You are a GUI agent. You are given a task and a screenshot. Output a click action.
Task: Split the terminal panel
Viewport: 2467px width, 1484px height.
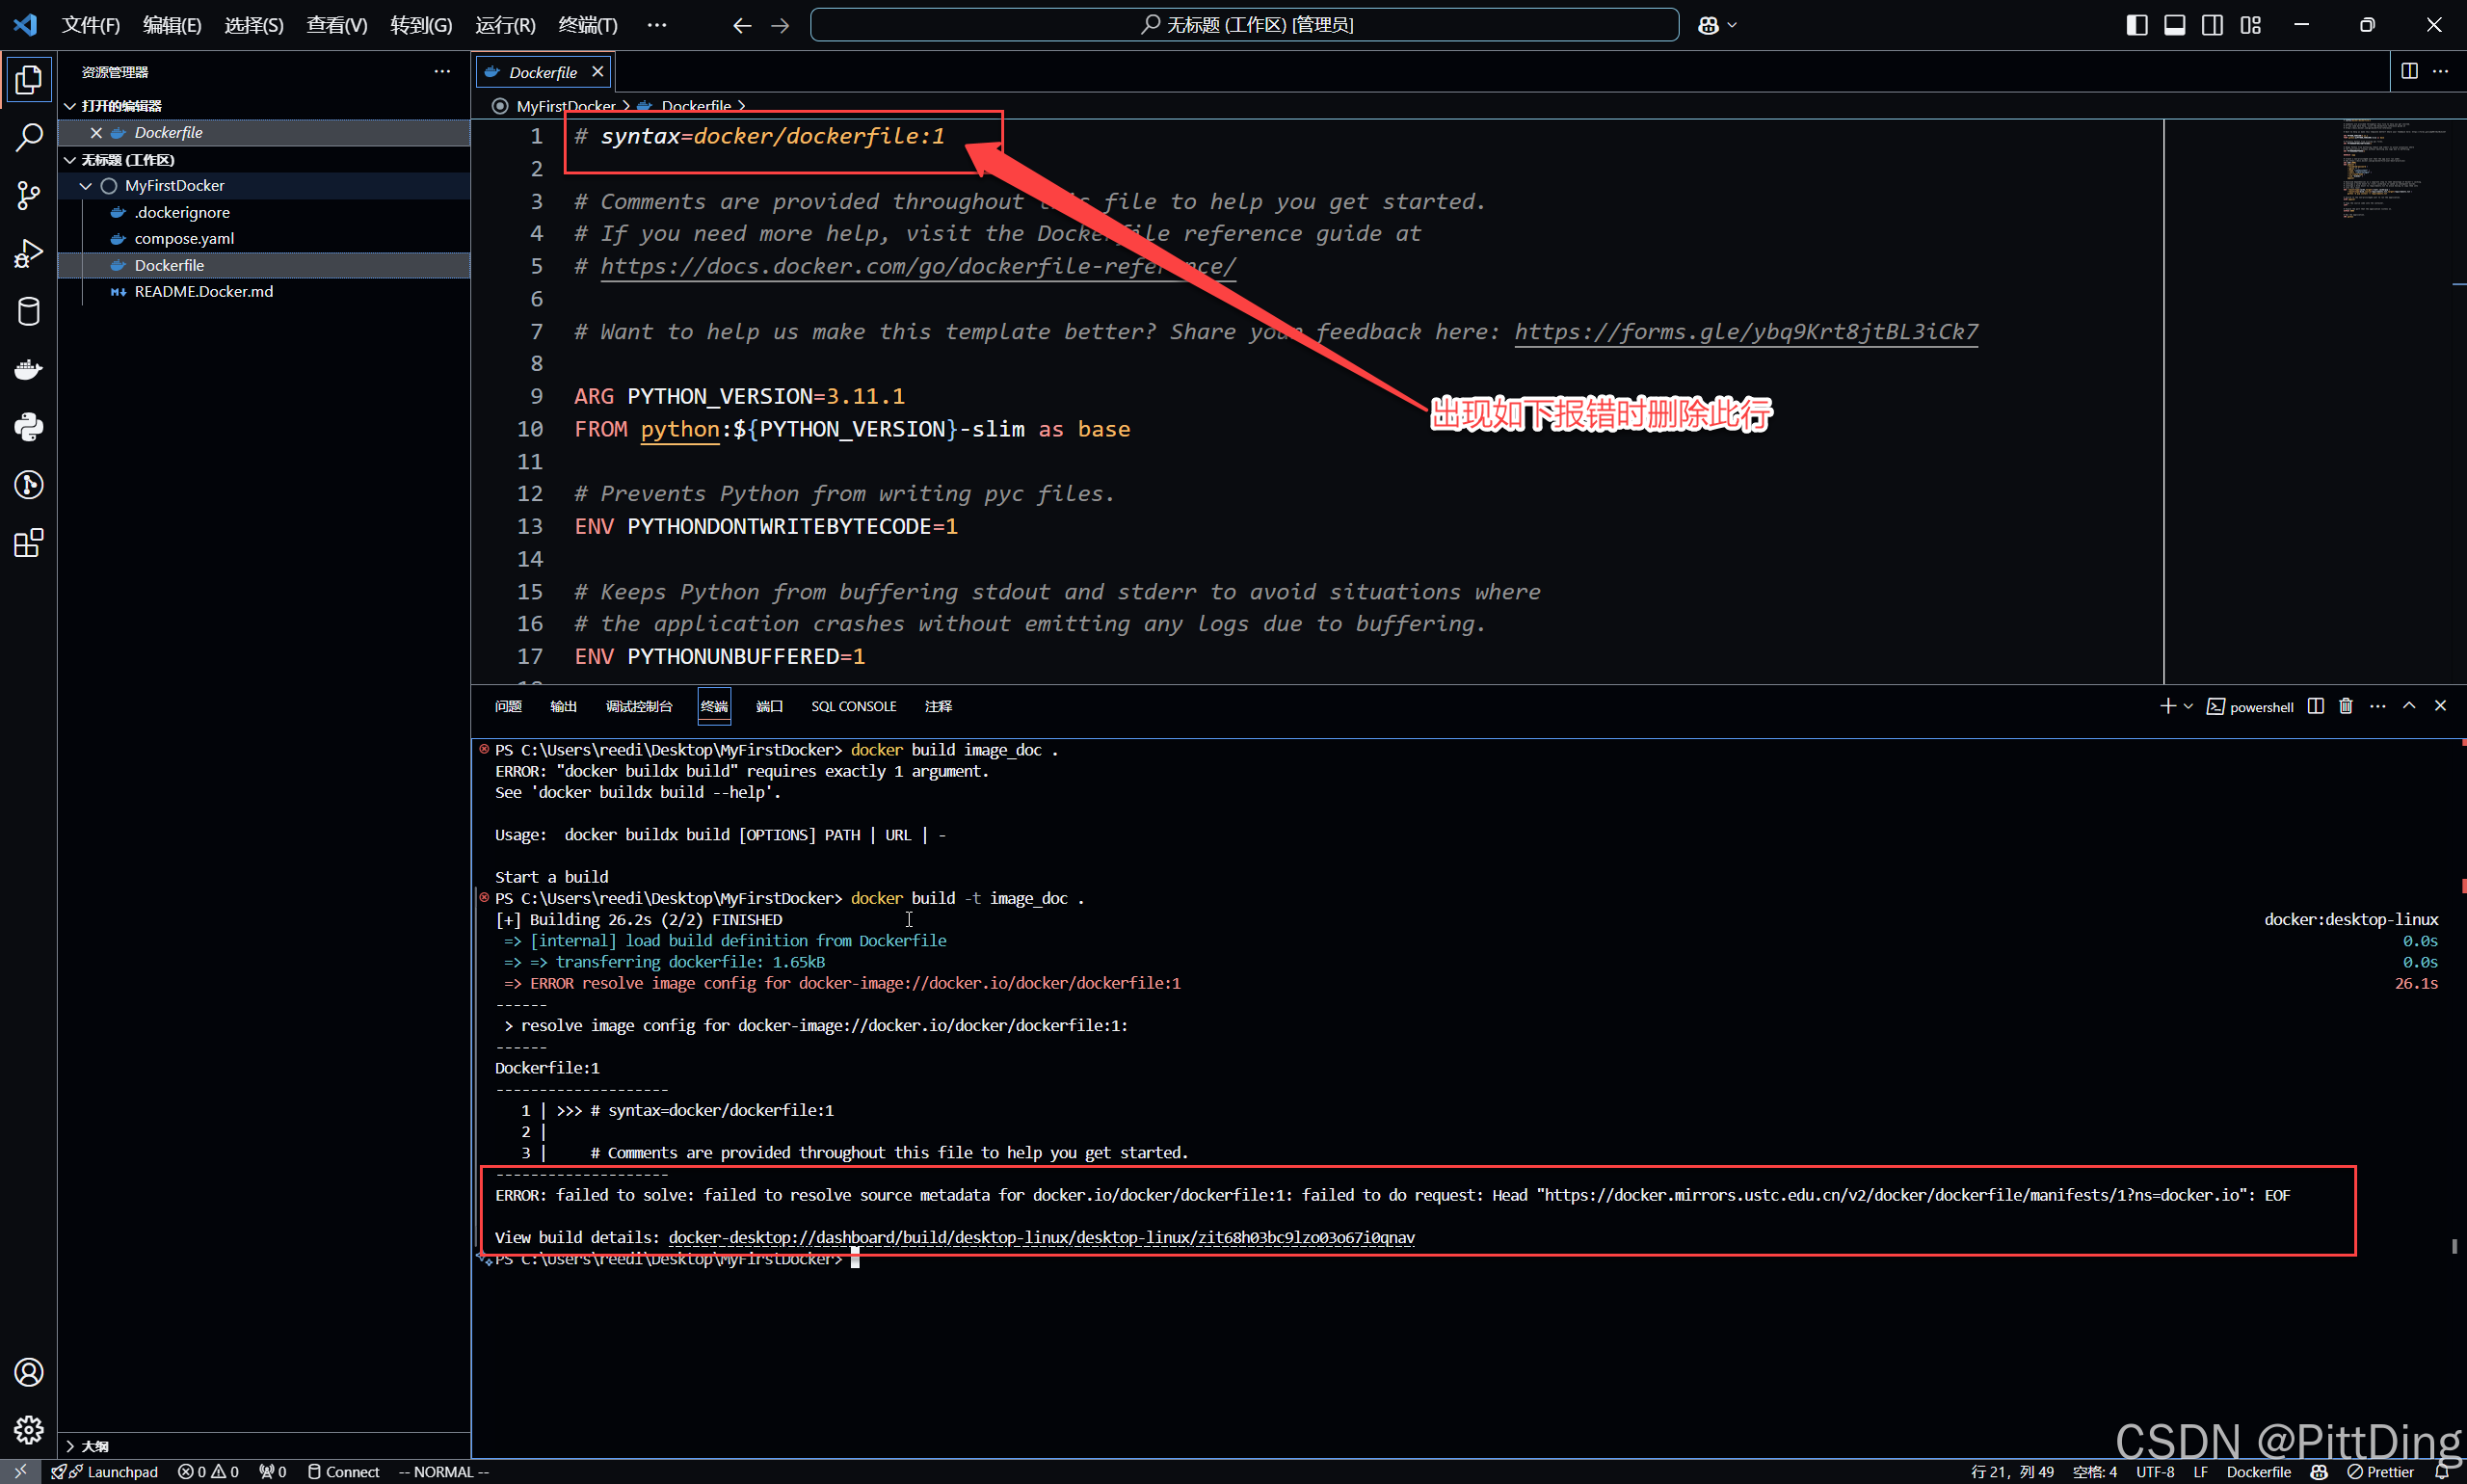point(2315,706)
